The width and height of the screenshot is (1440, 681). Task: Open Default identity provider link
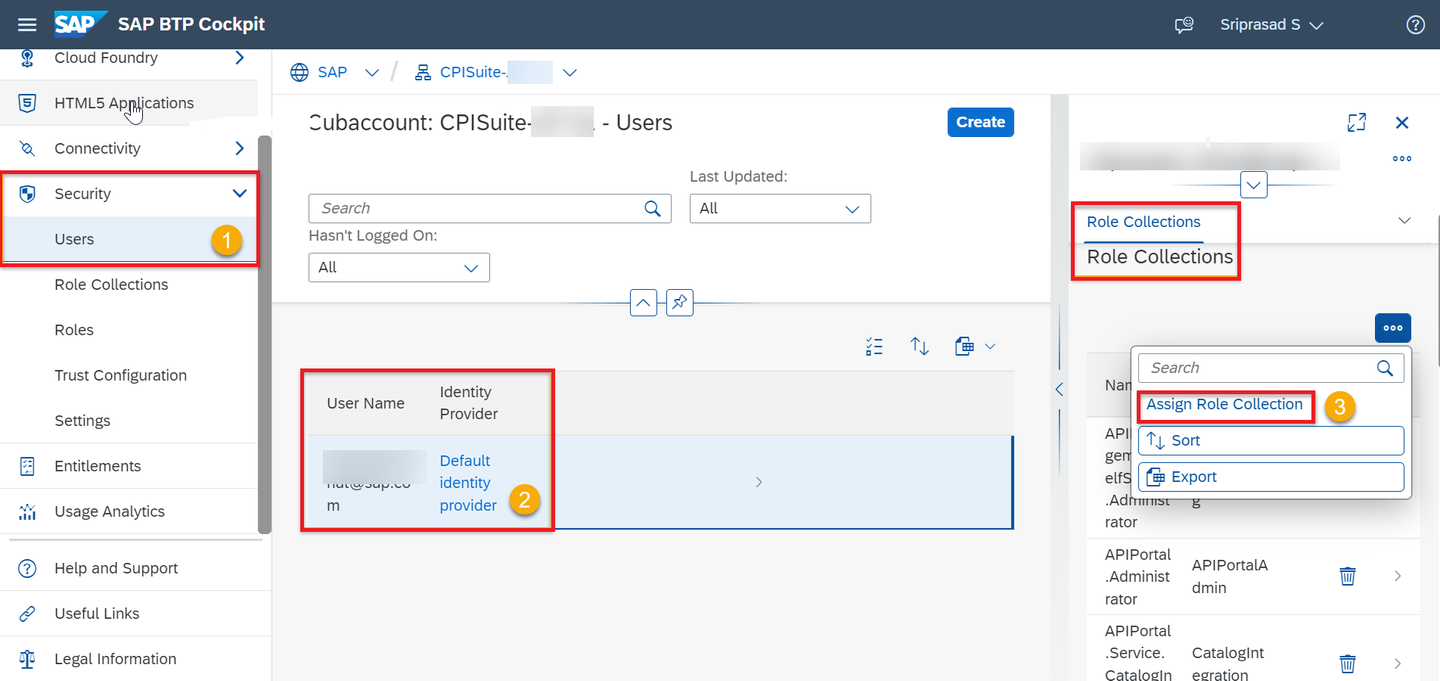pos(468,483)
